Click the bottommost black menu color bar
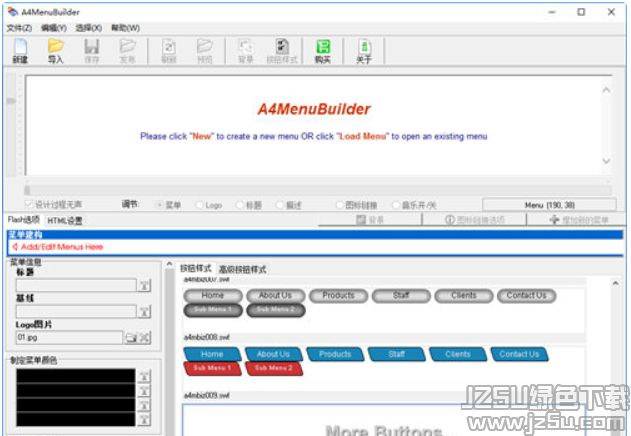 (76, 419)
